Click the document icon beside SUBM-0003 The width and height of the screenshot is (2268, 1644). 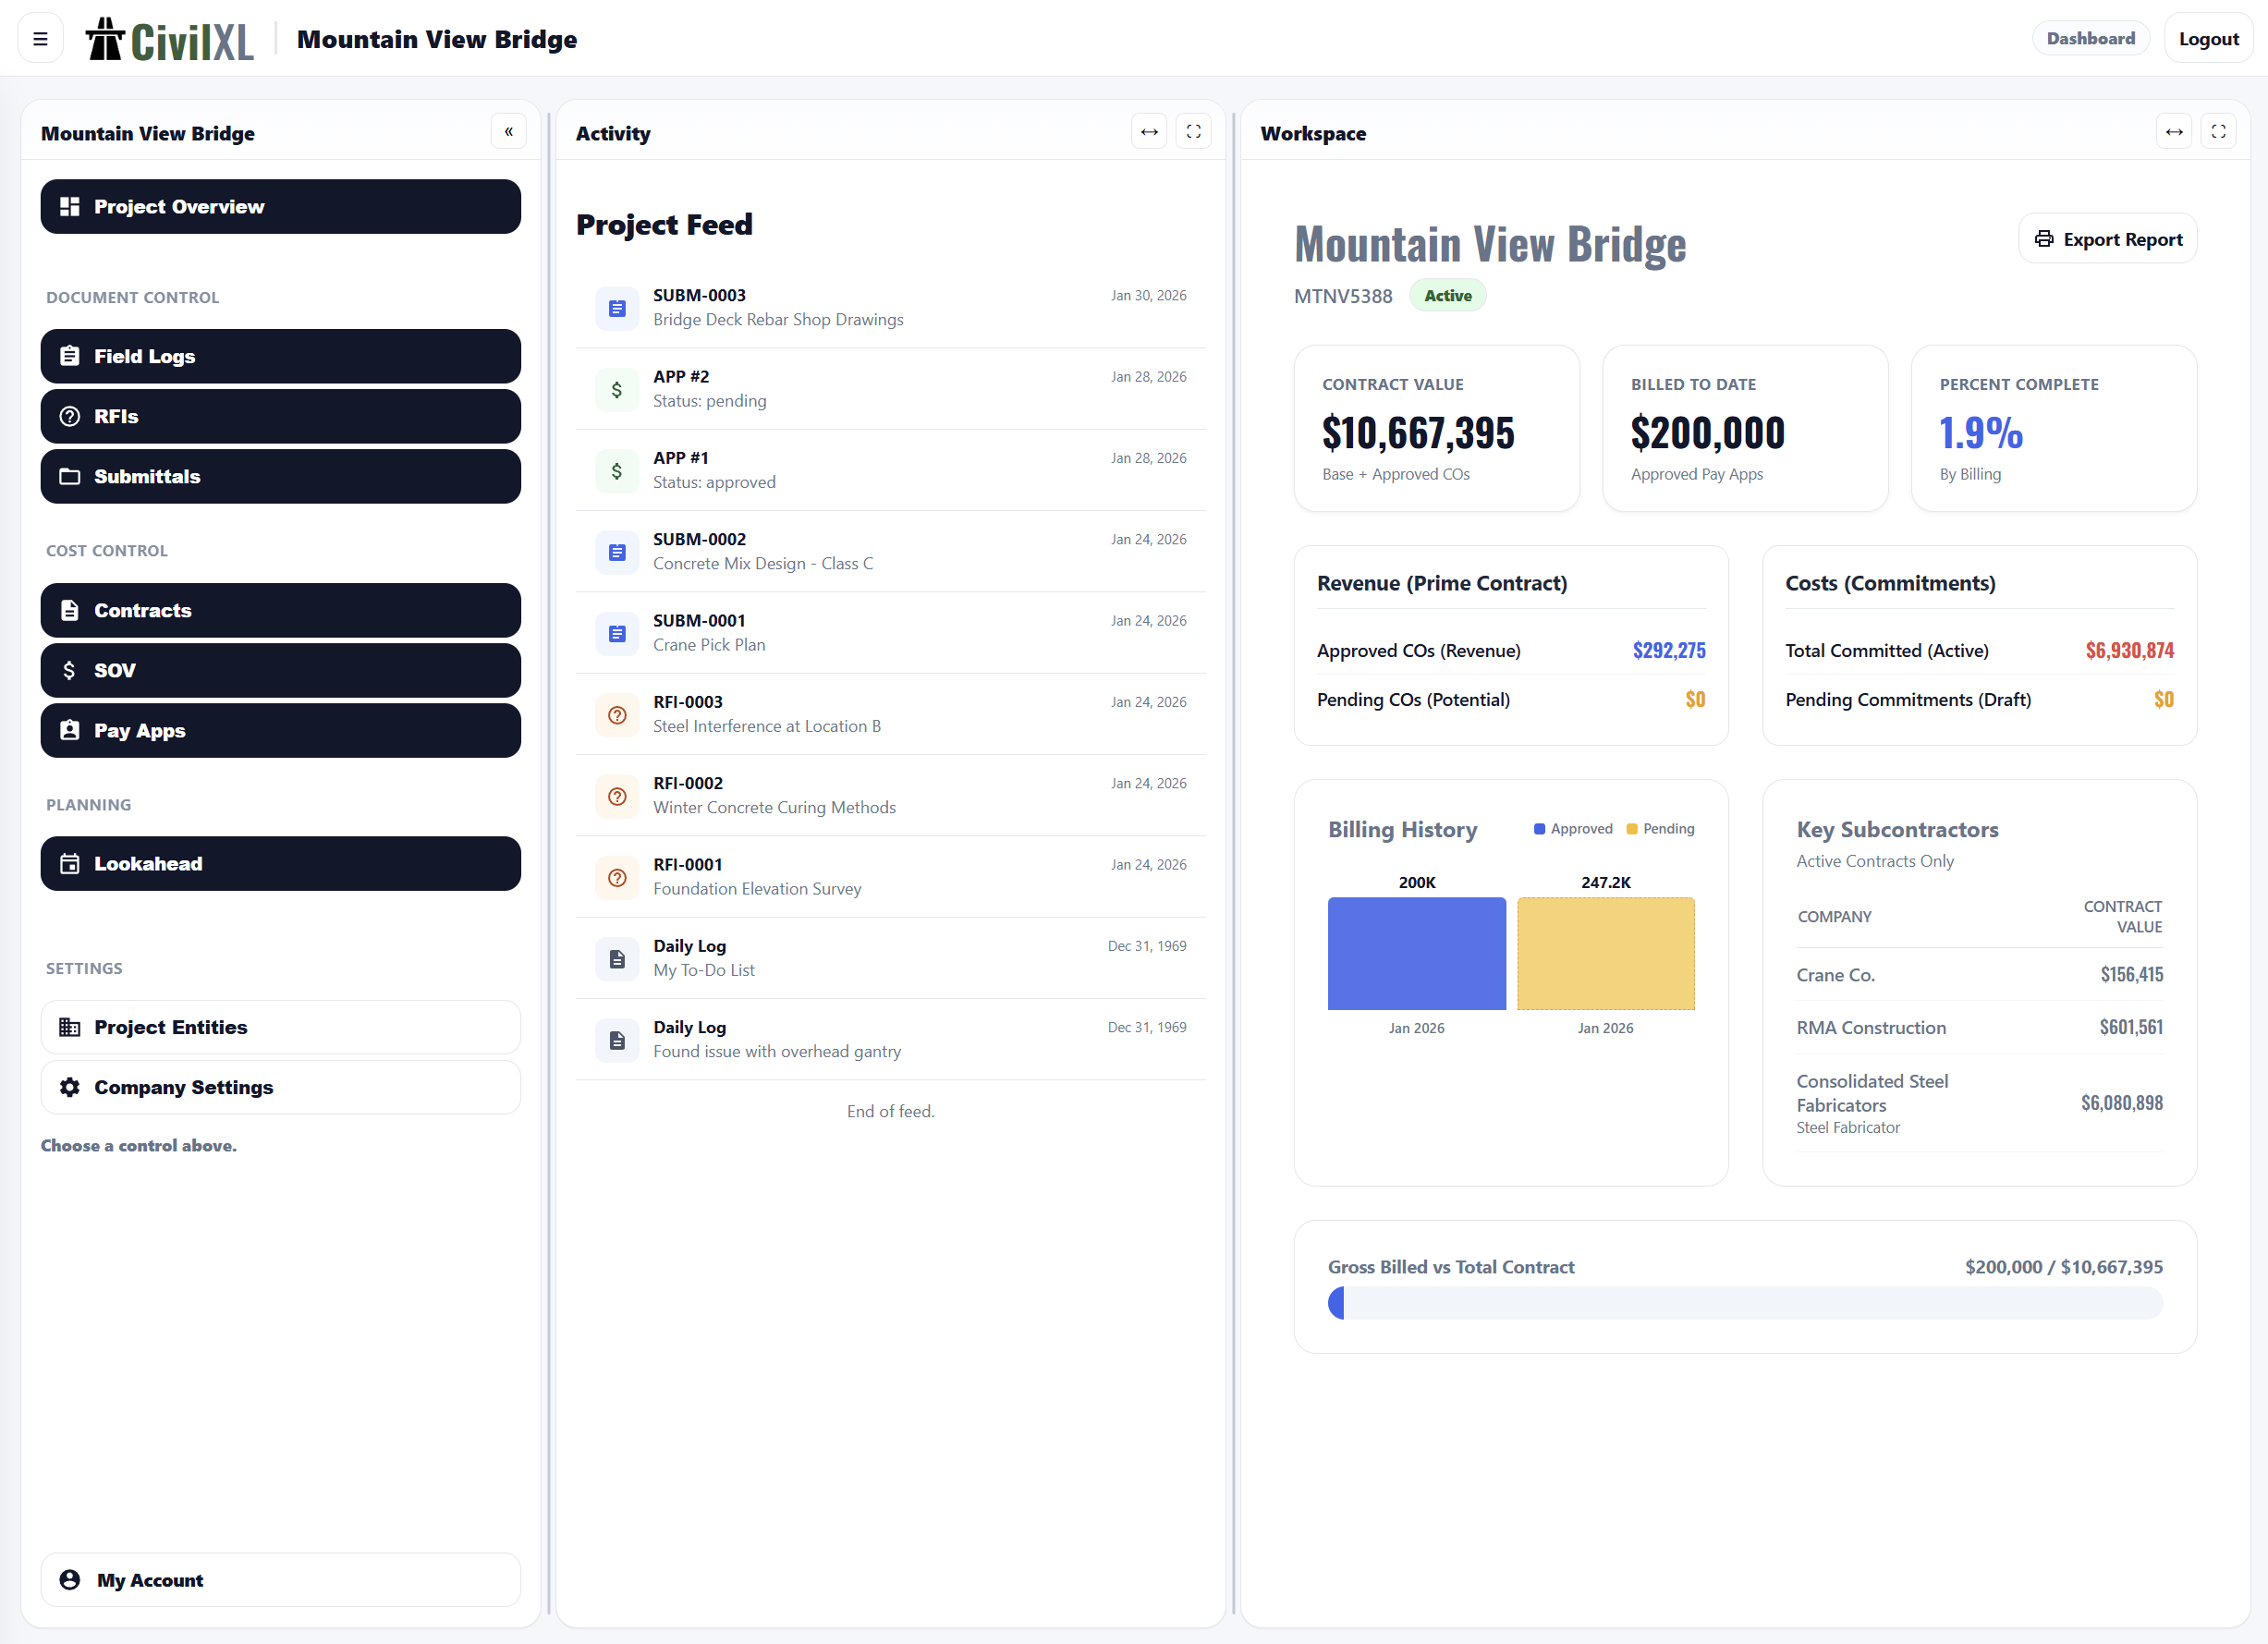[x=617, y=308]
